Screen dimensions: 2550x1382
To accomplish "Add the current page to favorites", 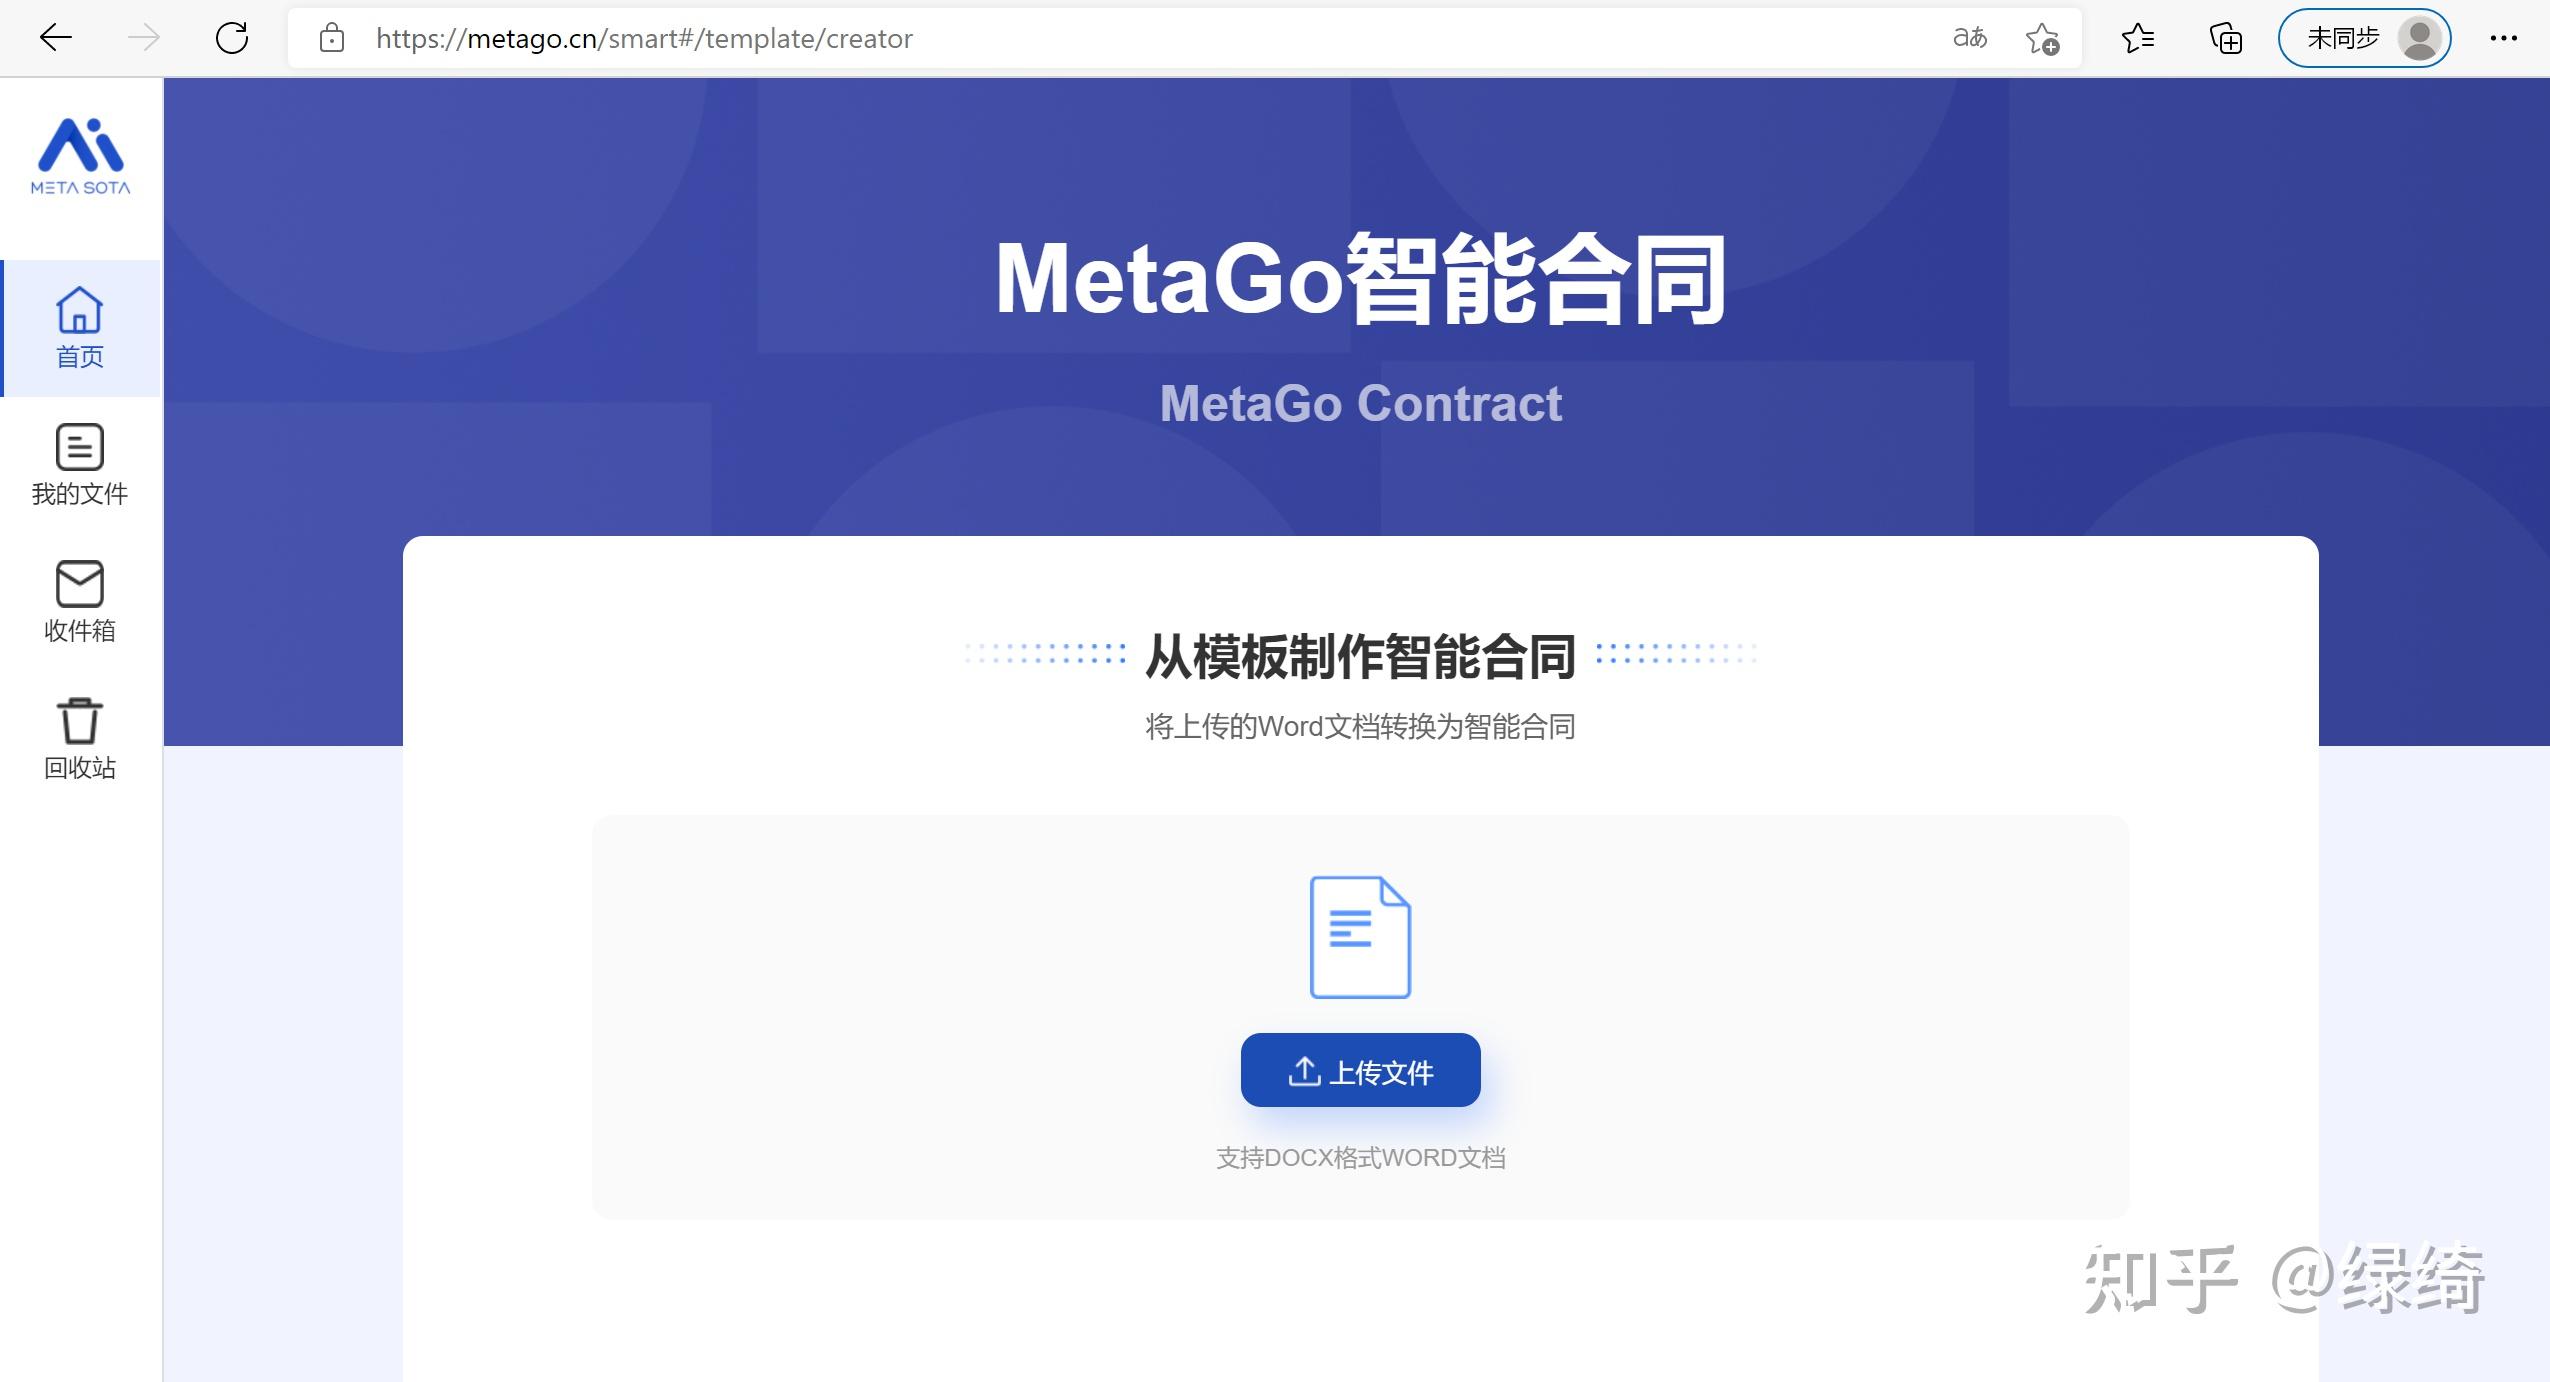I will pyautogui.click(x=2043, y=38).
